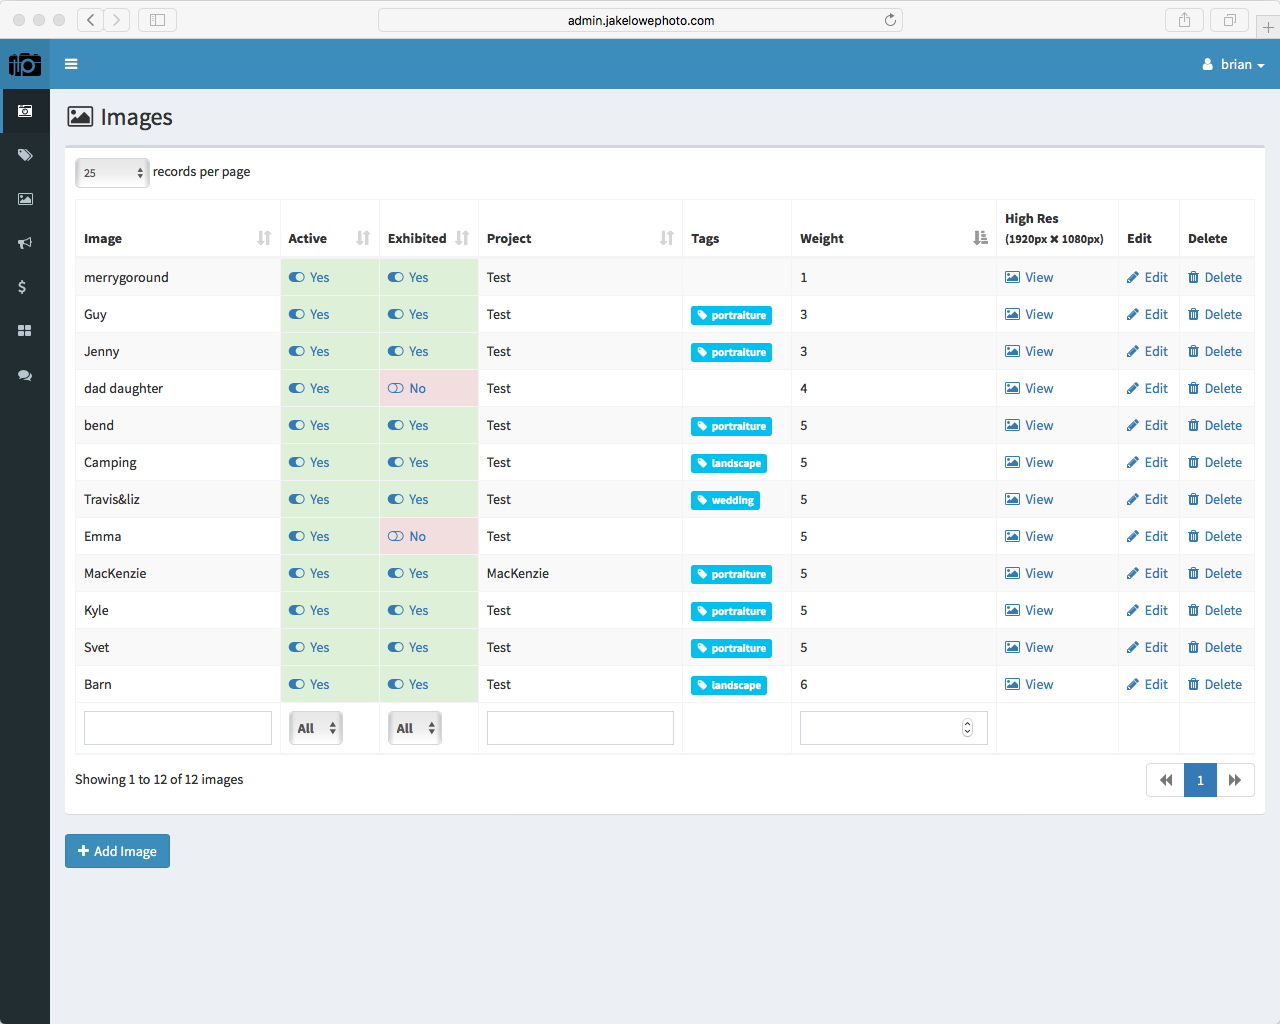
Task: Click the landscape tag for Barn
Action: tap(729, 685)
